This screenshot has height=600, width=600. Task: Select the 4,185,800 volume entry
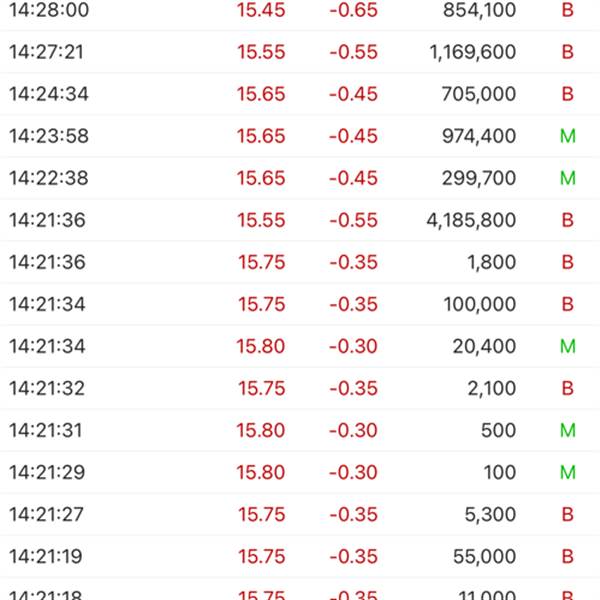point(471,220)
